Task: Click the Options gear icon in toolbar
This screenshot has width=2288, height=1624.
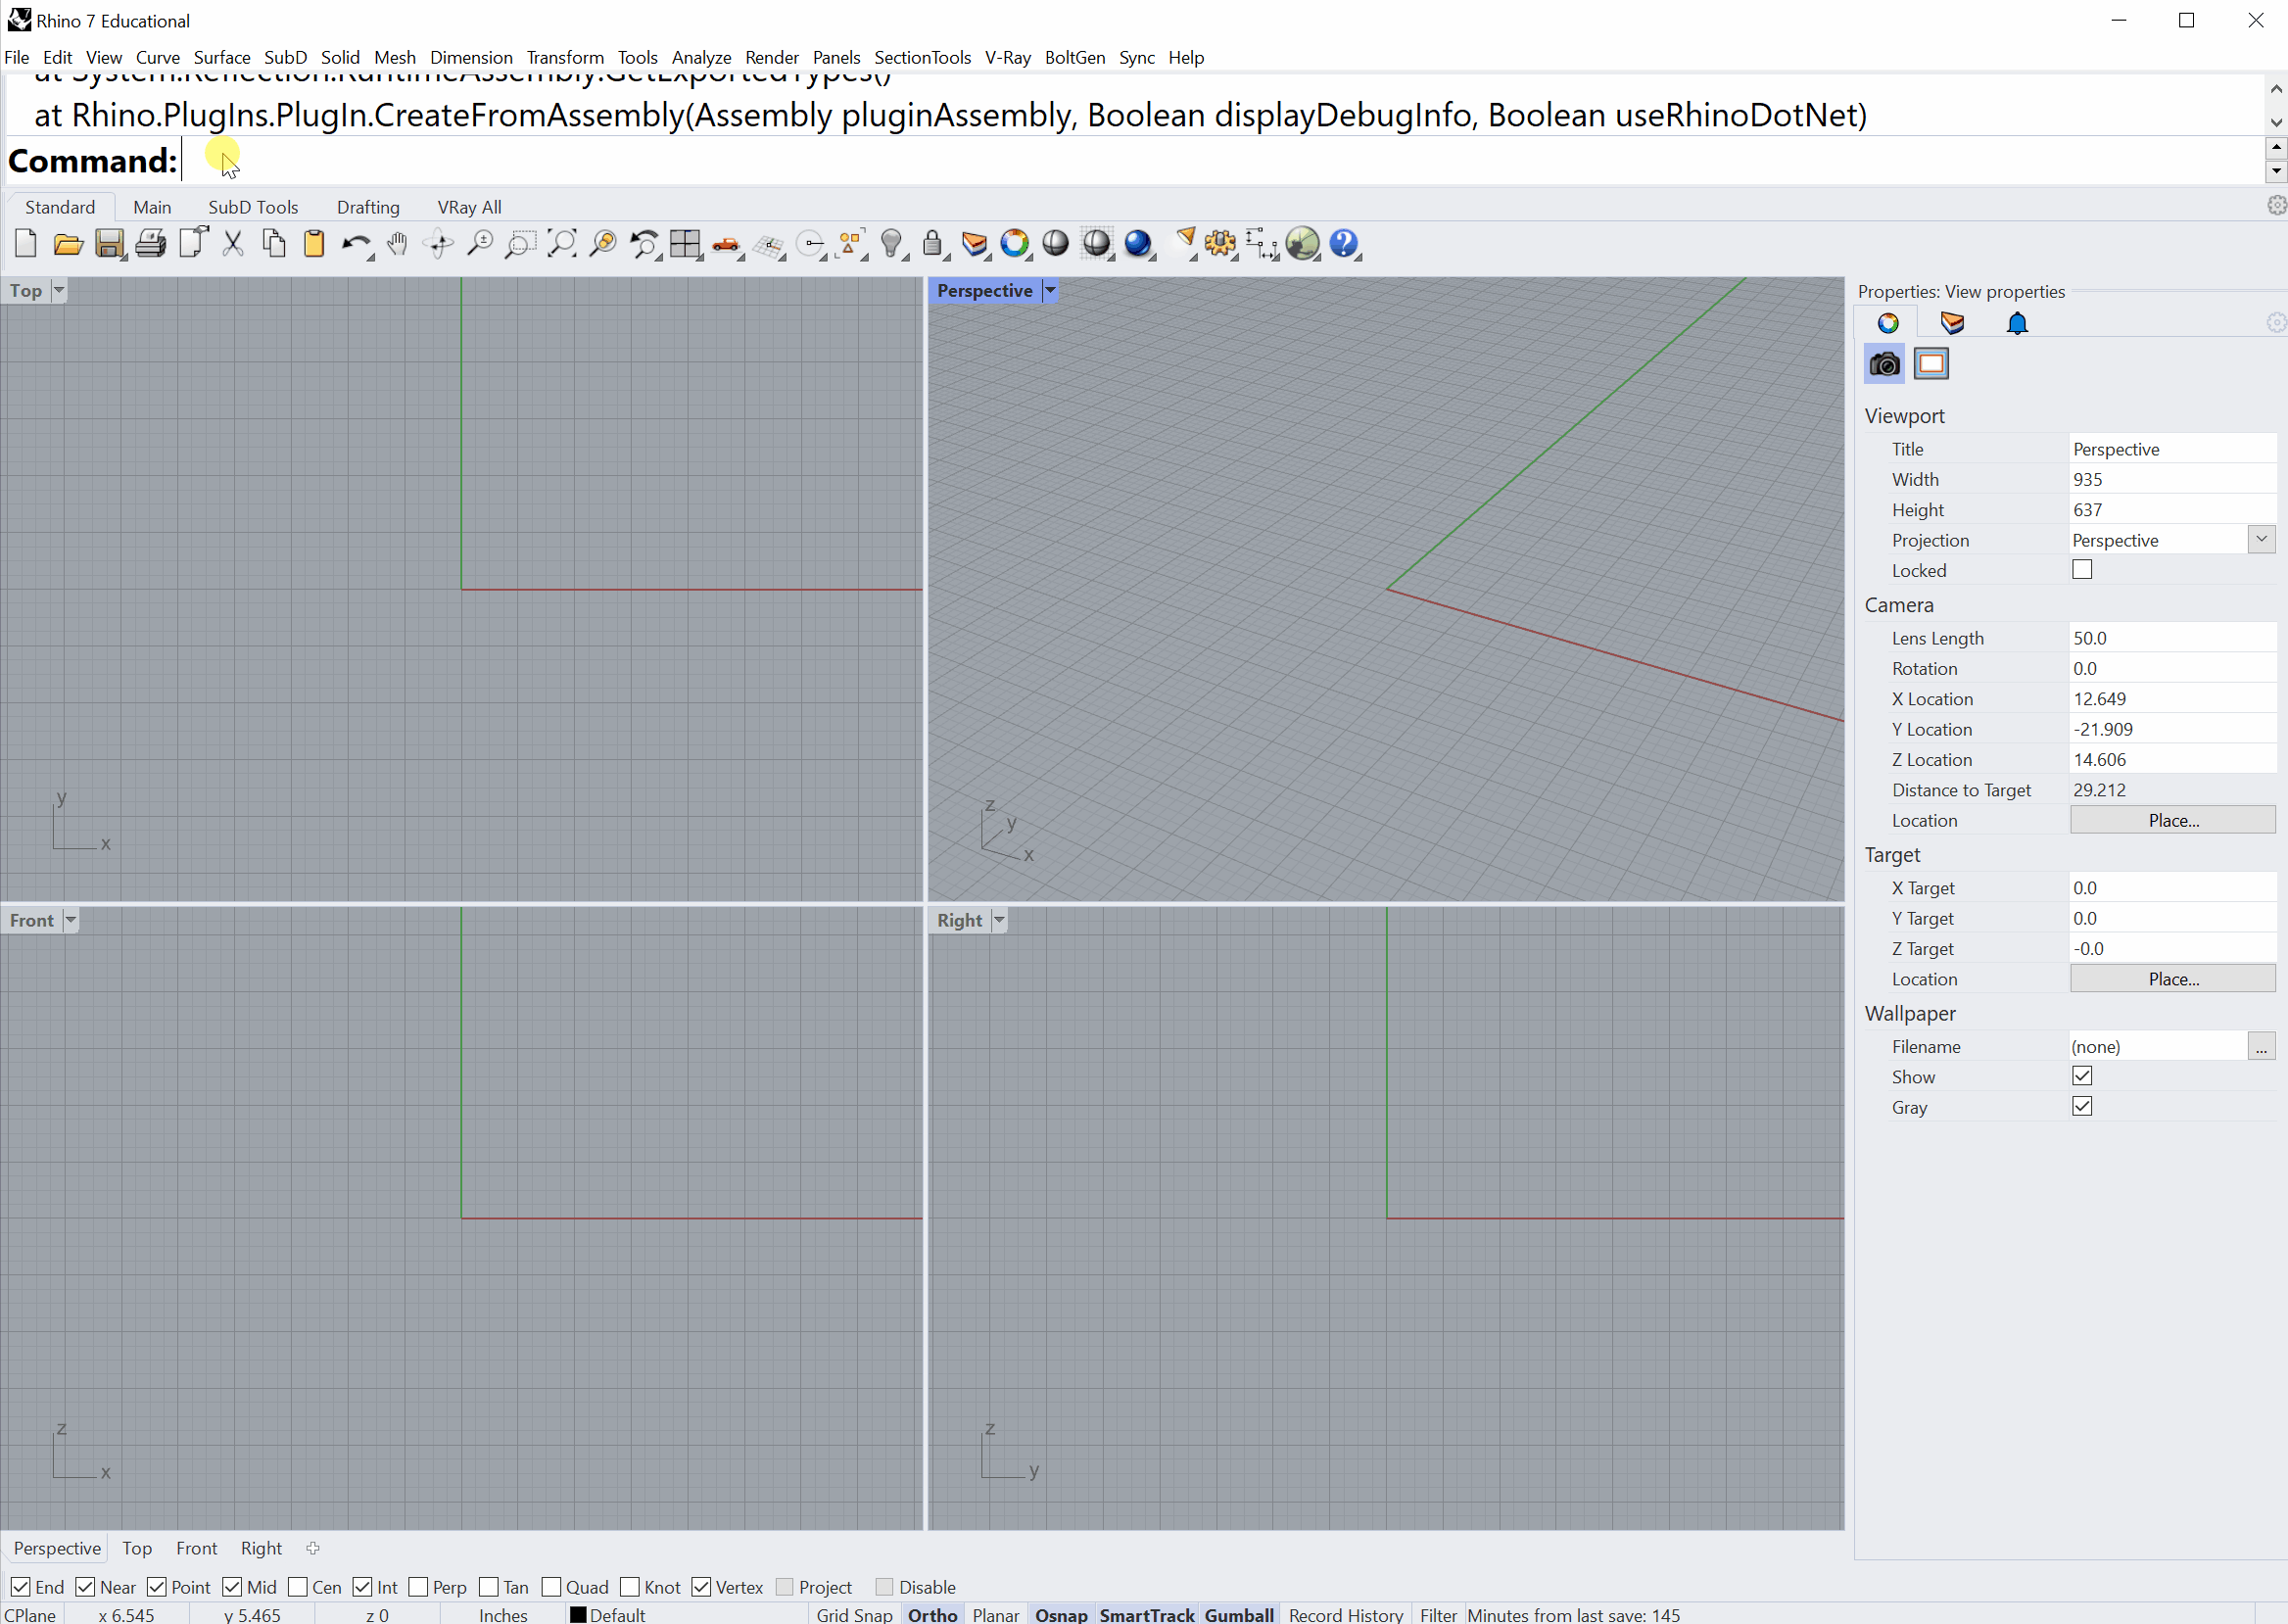Action: tap(1220, 244)
